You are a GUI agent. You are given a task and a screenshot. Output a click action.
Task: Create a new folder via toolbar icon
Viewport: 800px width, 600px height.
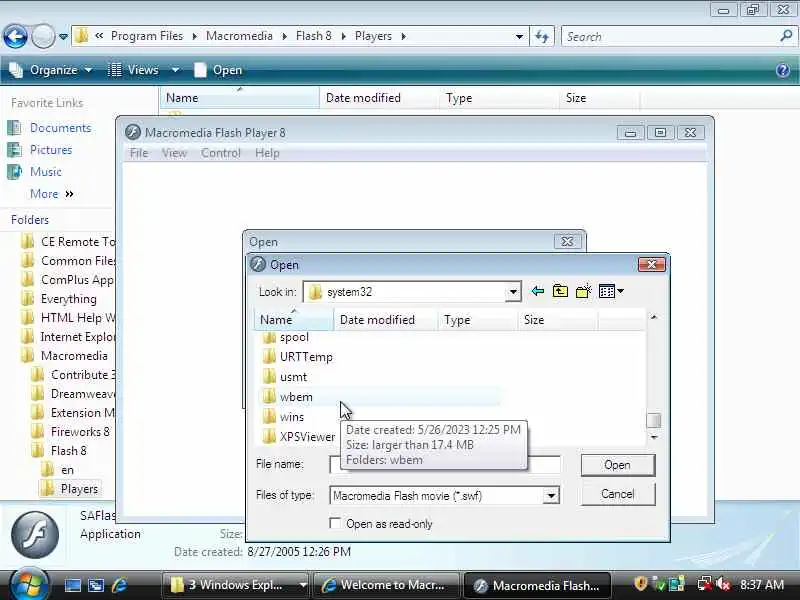pos(583,291)
